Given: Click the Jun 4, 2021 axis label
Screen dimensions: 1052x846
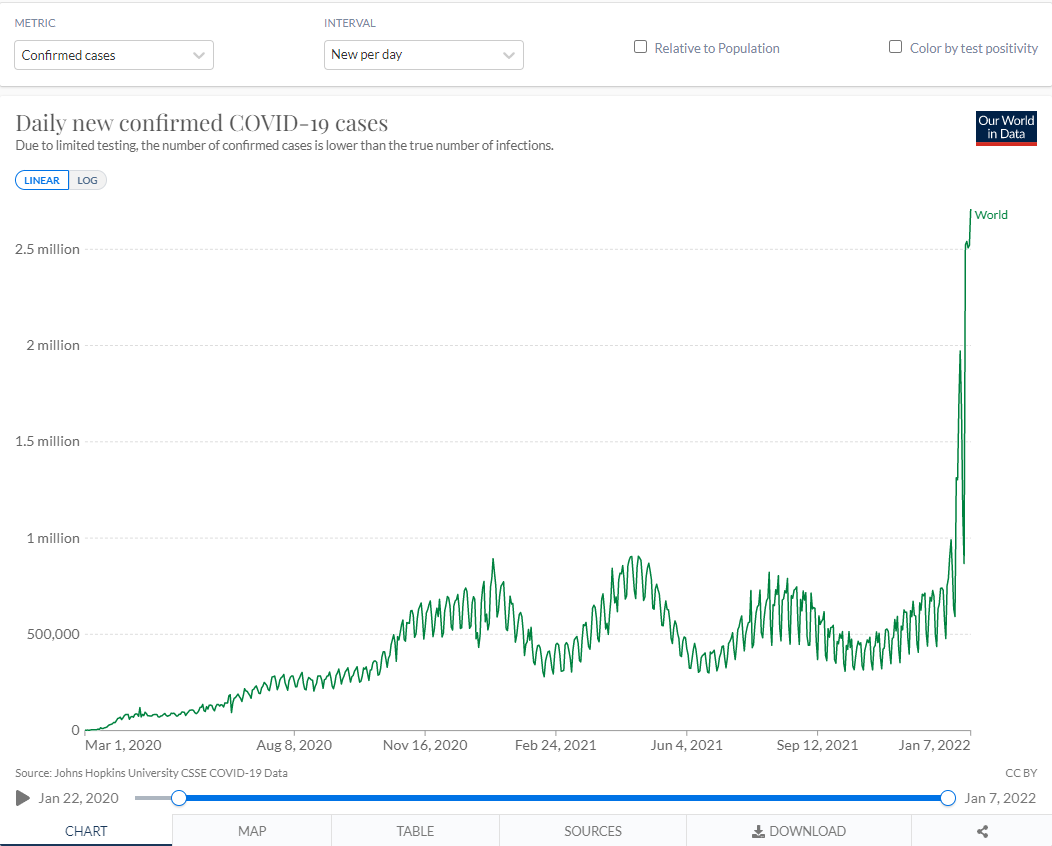Looking at the screenshot, I should pyautogui.click(x=686, y=745).
